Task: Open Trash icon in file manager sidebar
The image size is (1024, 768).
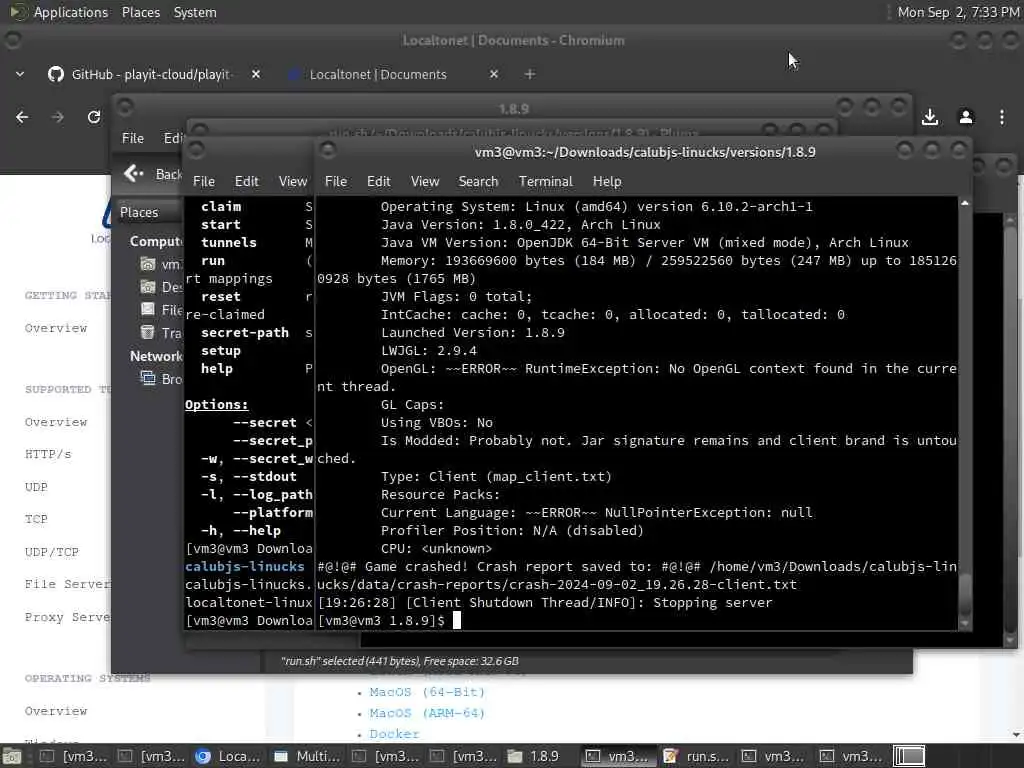Action: click(x=148, y=332)
